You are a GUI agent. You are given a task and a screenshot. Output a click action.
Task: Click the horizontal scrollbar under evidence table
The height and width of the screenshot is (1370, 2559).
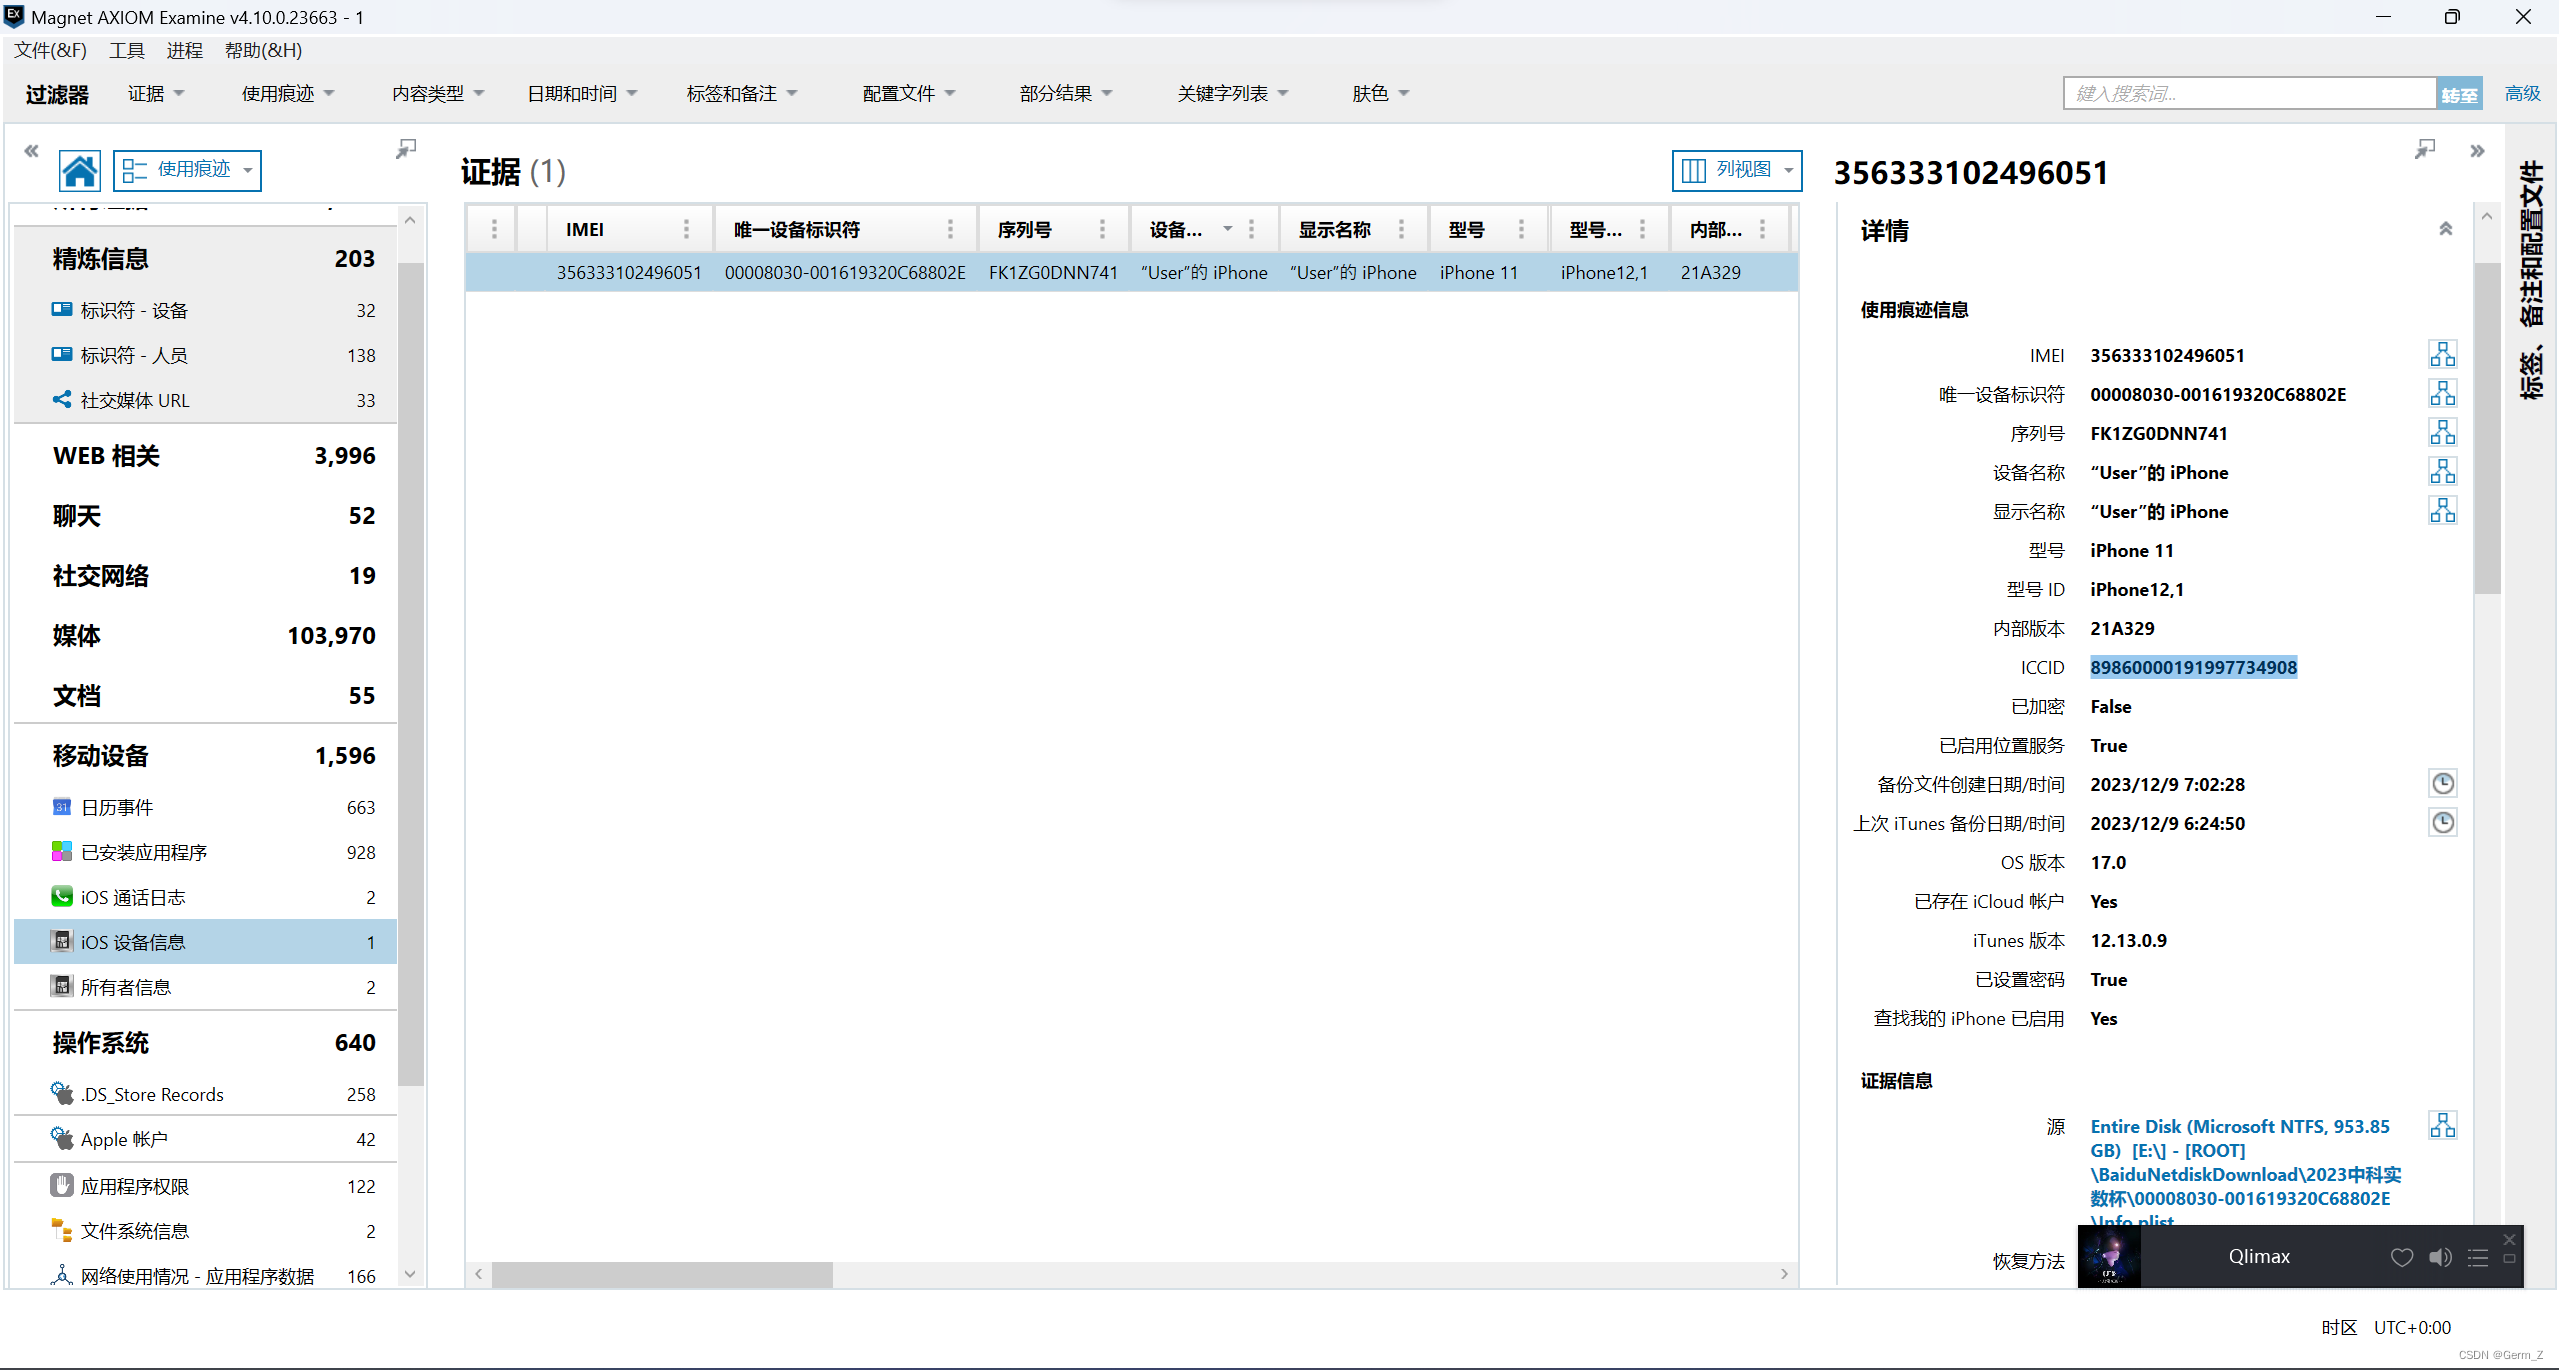[661, 1274]
